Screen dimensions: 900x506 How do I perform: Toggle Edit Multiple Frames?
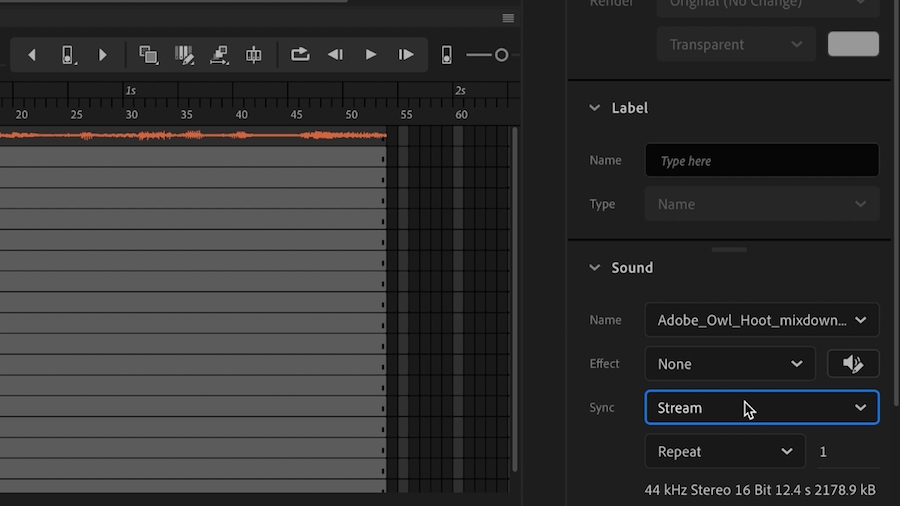point(184,55)
